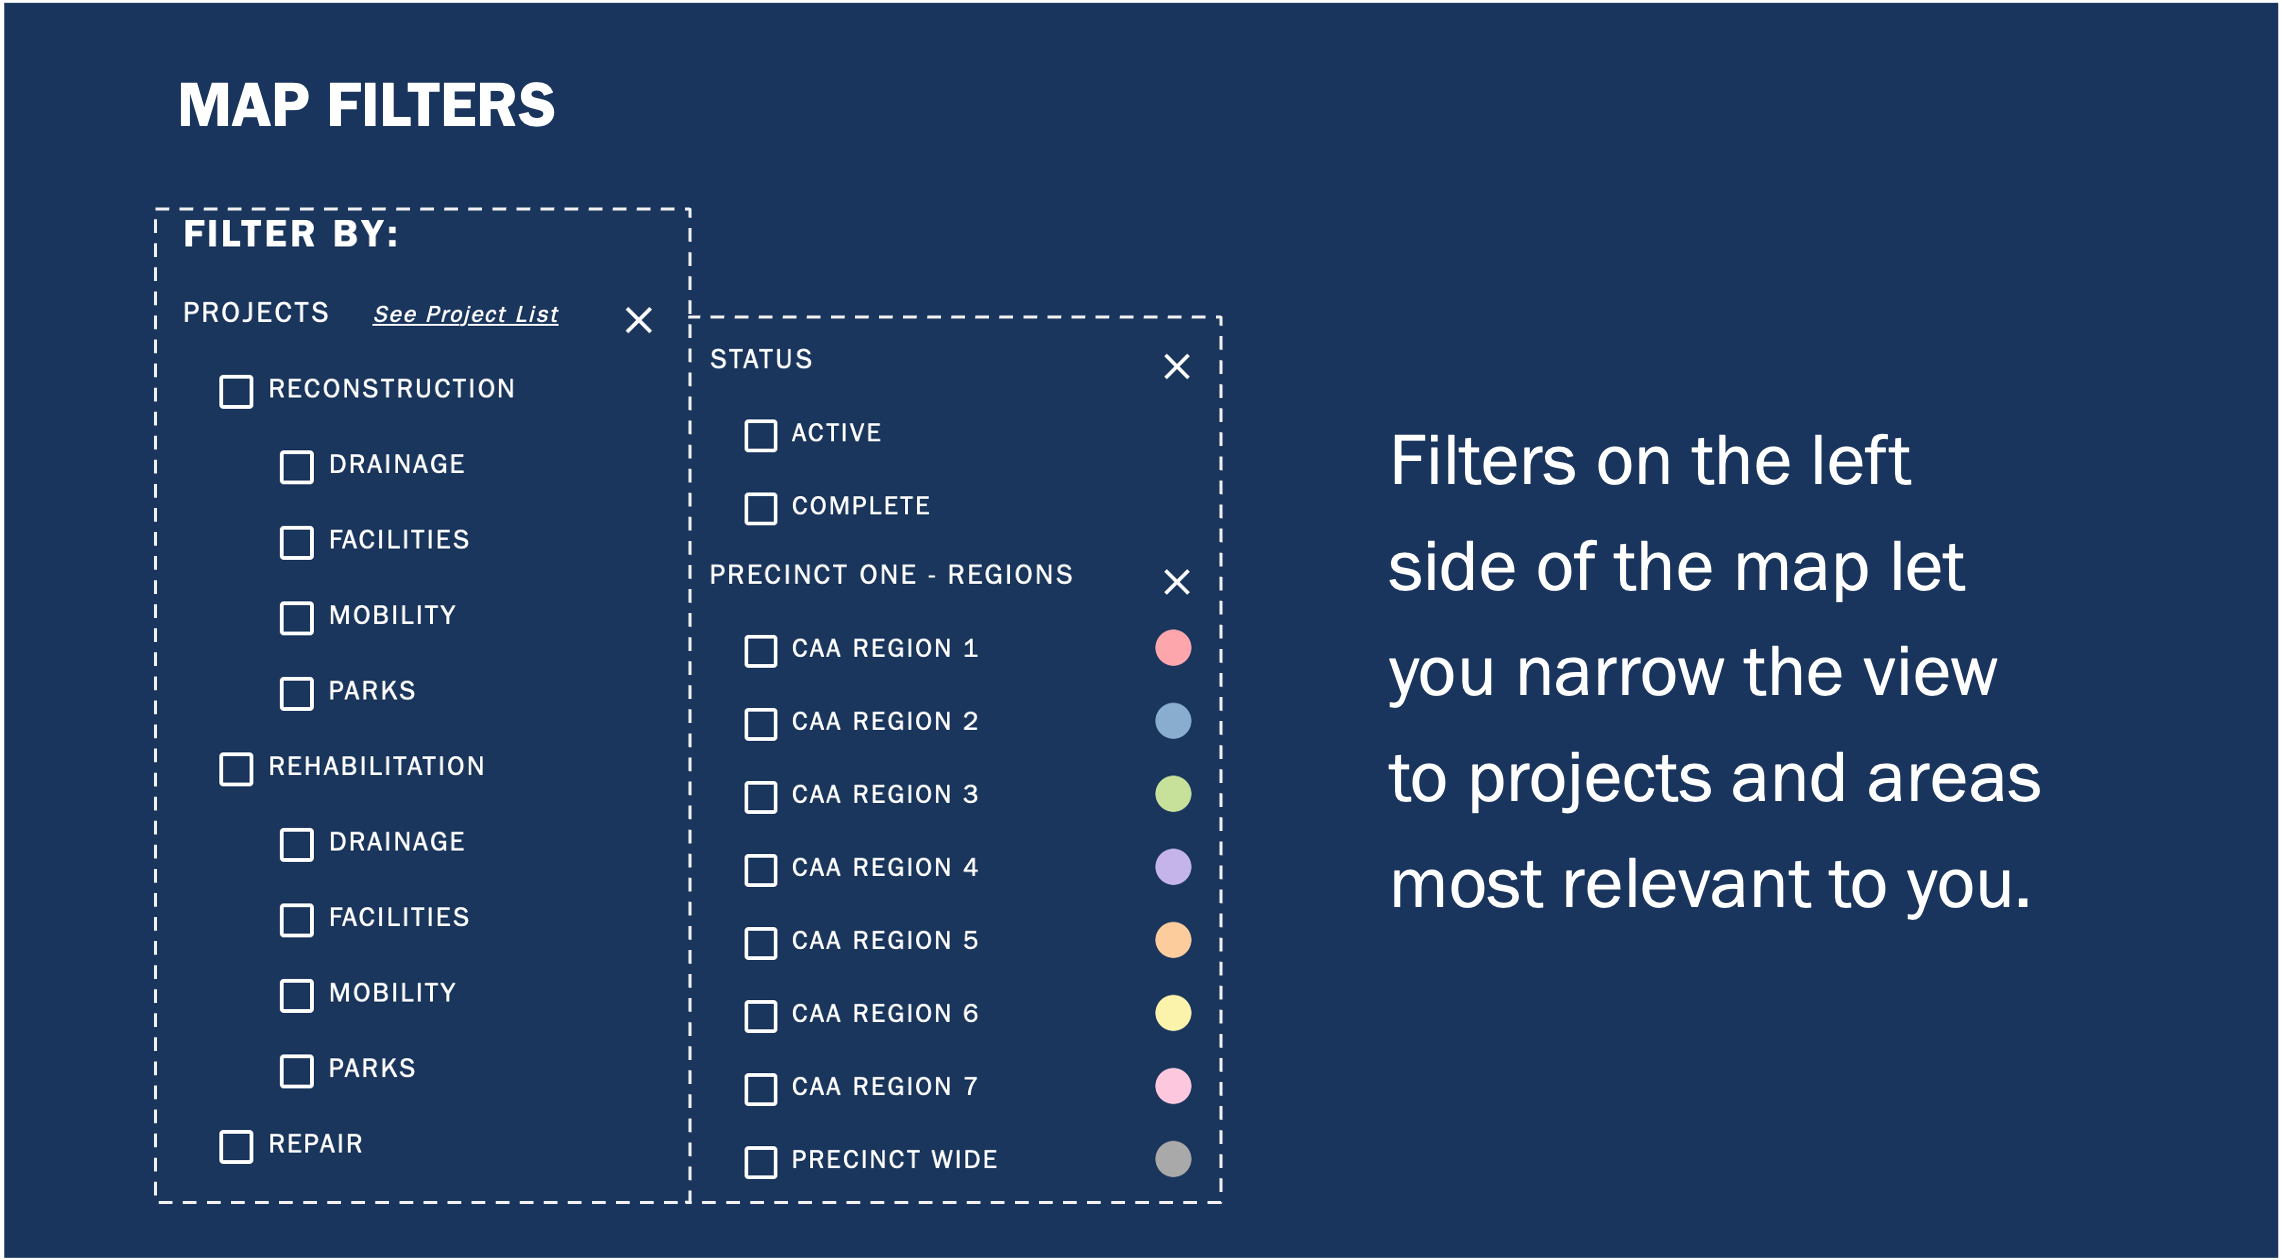Image resolution: width=2282 pixels, height=1260 pixels.
Task: Select the Precinct Wide checkbox
Action: coord(760,1162)
